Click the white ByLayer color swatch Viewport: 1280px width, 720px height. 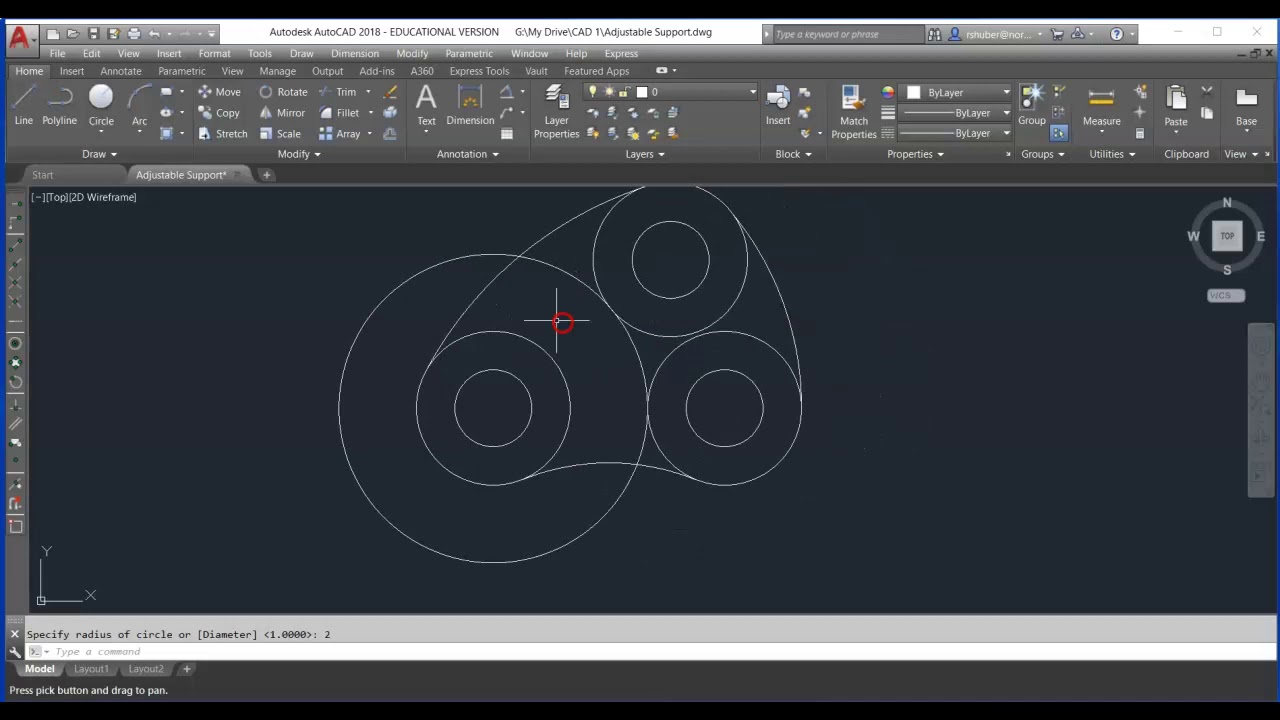[x=913, y=92]
